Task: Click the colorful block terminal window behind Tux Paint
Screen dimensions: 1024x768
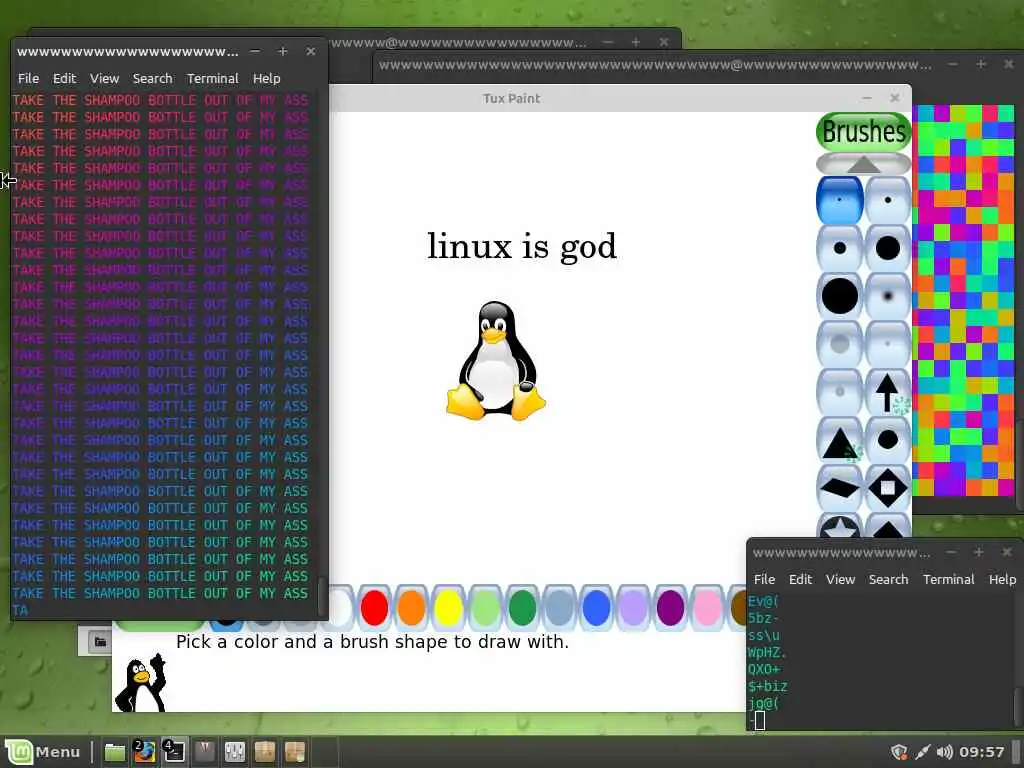Action: 963,300
